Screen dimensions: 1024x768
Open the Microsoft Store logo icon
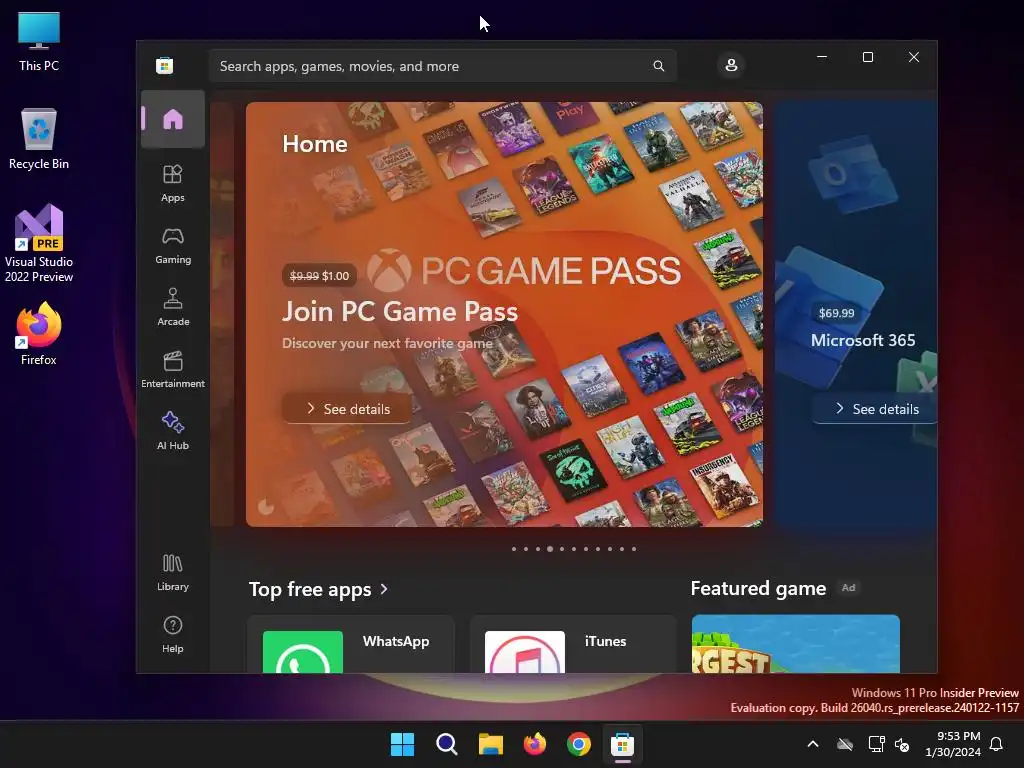[x=165, y=65]
